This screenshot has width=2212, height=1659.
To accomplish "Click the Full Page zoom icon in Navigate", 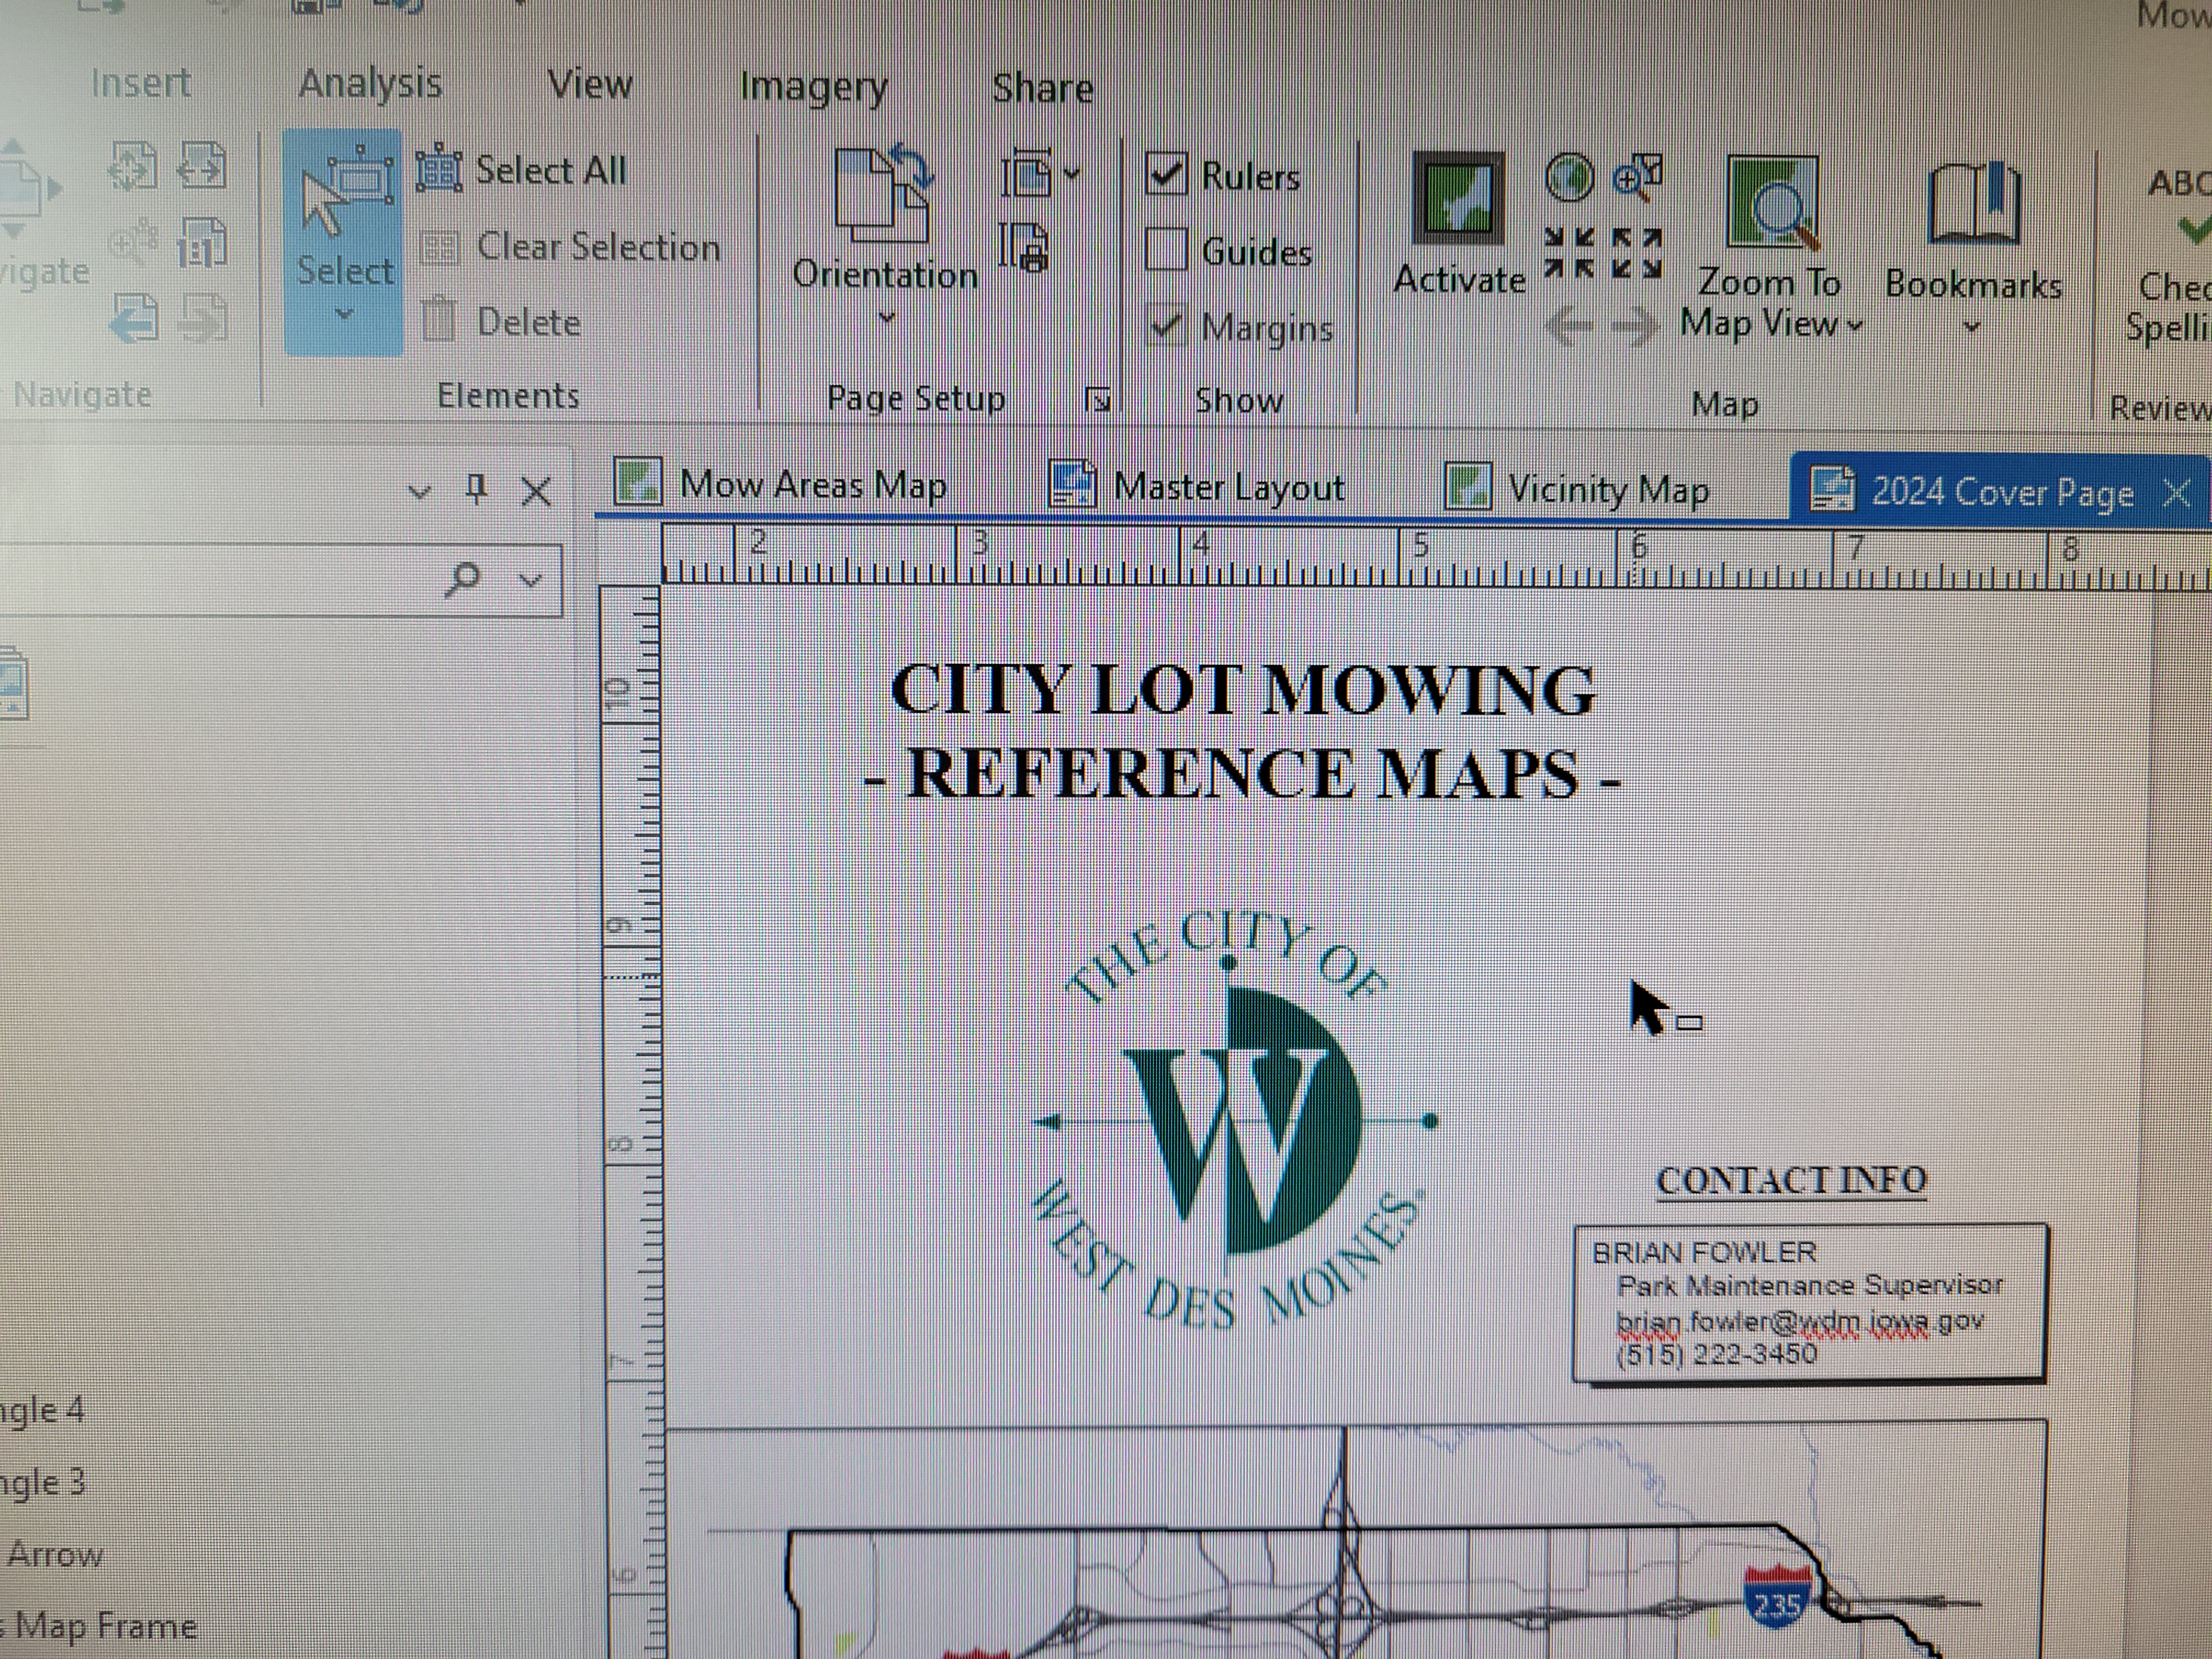I will pos(133,166).
